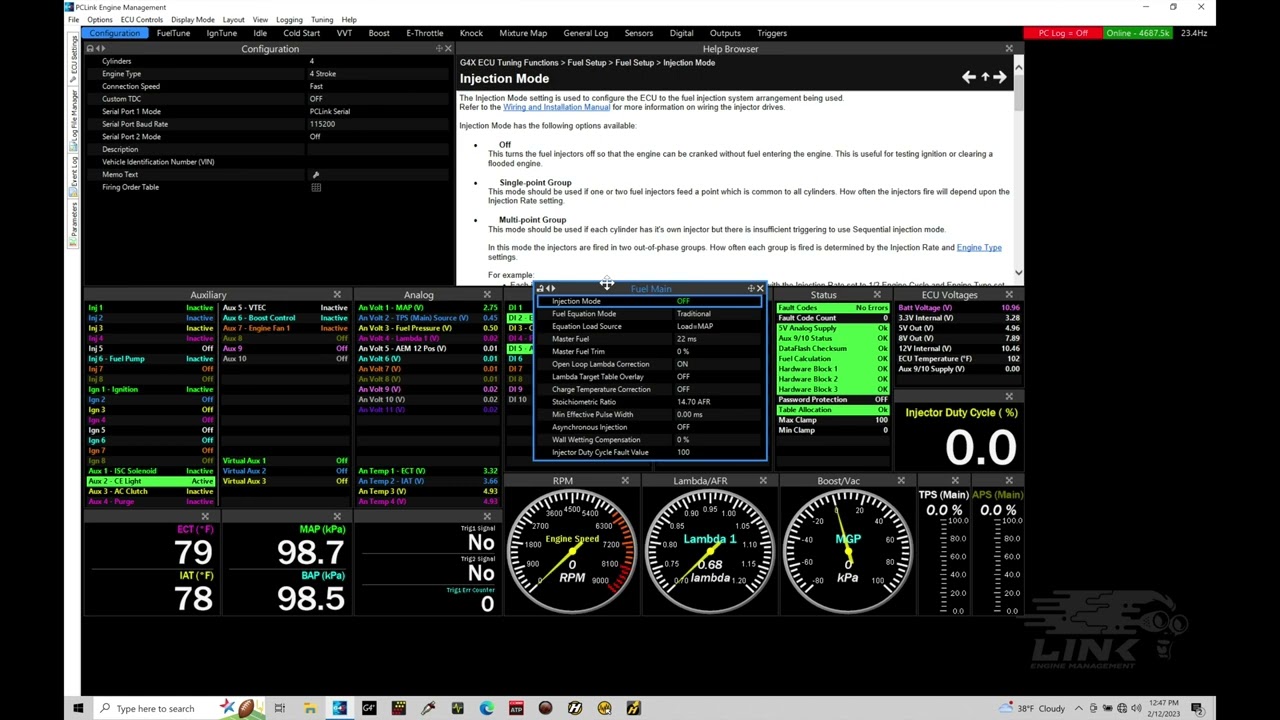Select the Master Fuel value row
This screenshot has height=720, width=1280.
[650, 339]
